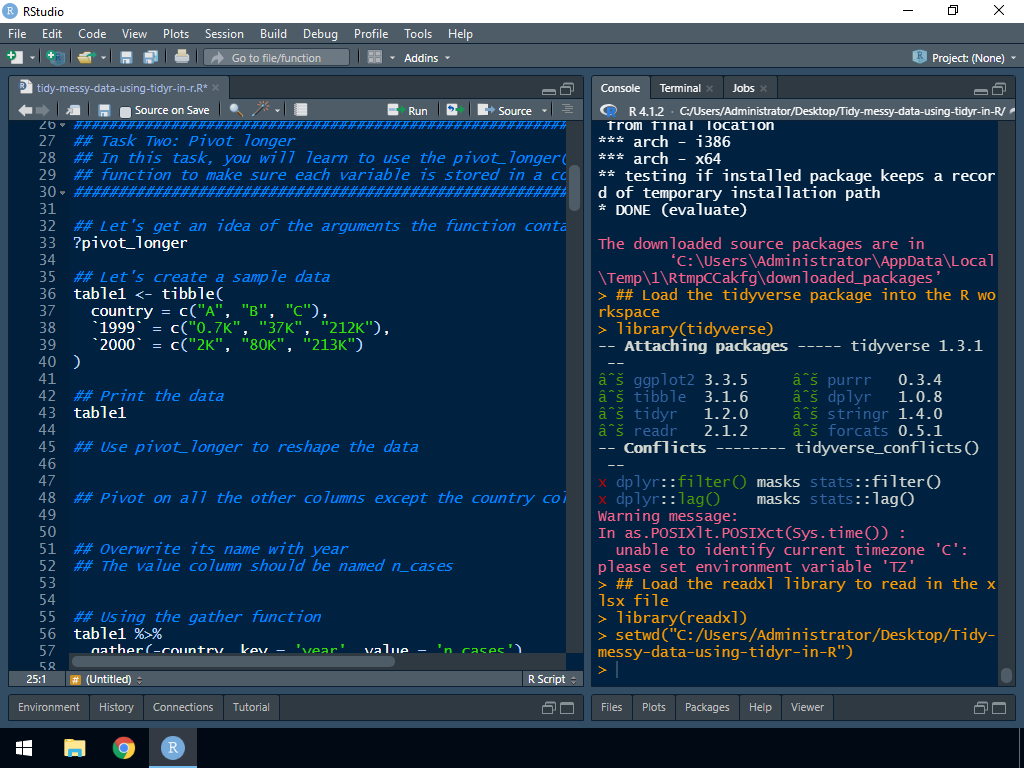Click the Run button
This screenshot has width=1024, height=768.
(409, 110)
